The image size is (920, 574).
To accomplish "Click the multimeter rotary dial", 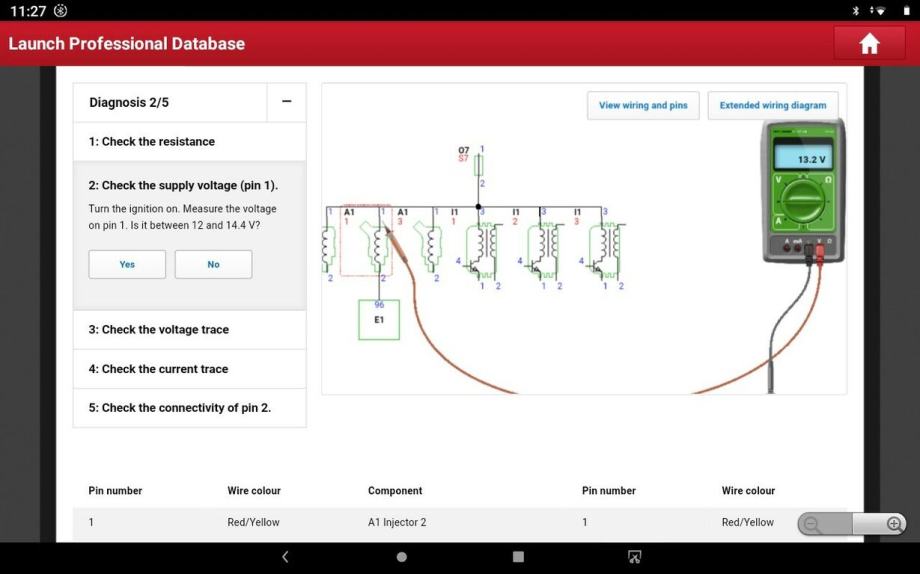I will 801,200.
